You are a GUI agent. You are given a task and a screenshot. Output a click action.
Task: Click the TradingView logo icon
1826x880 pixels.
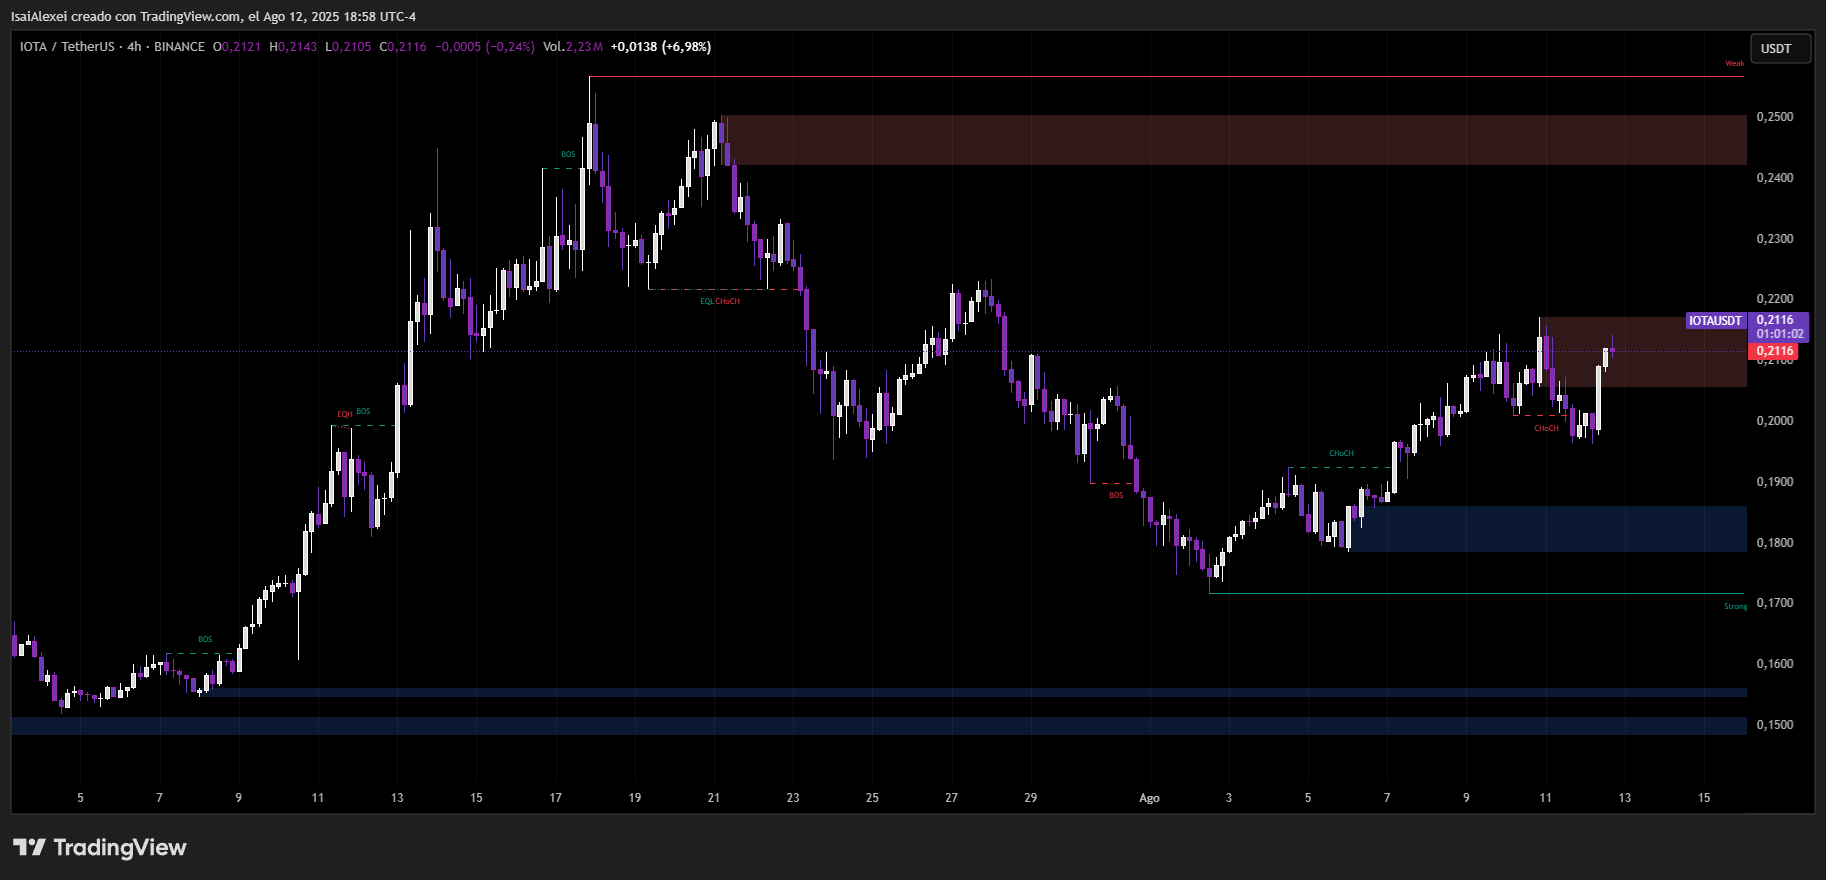30,848
